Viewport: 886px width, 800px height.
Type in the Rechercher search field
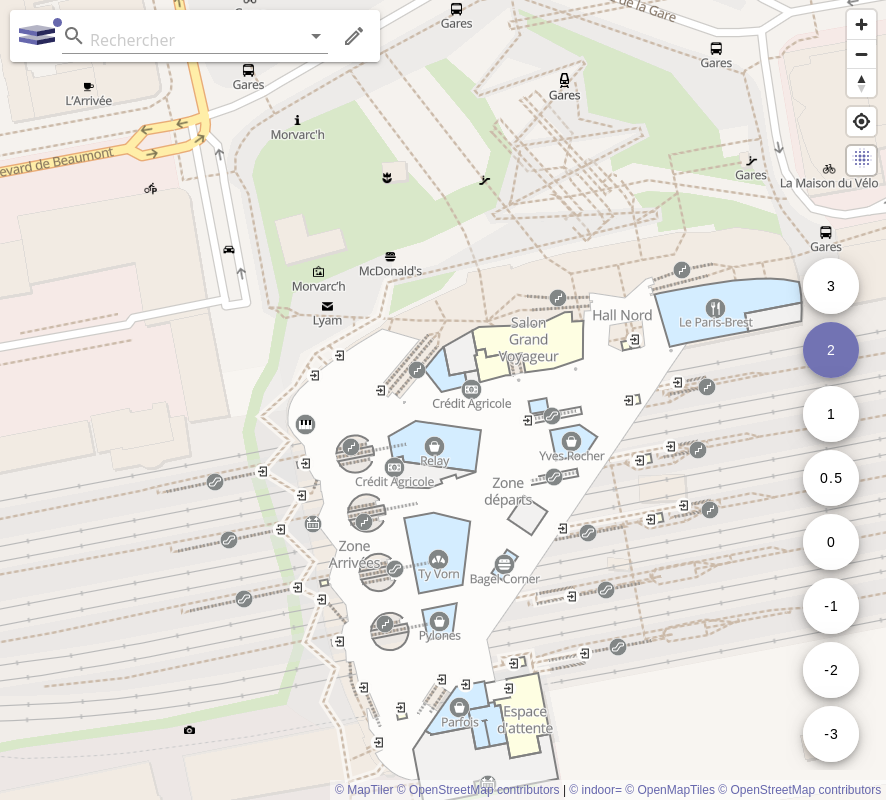[x=195, y=40]
